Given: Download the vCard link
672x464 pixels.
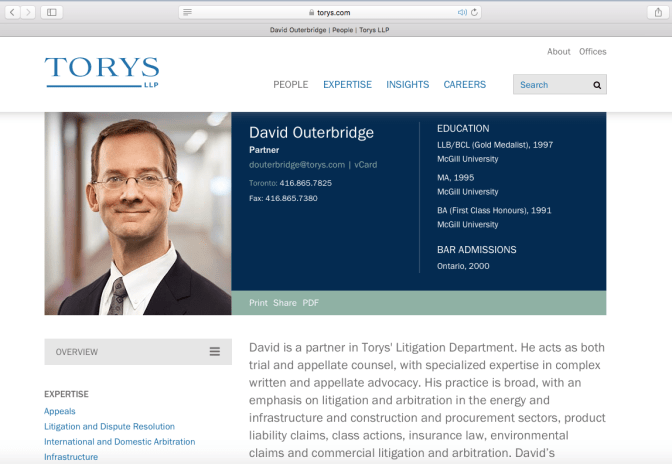Looking at the screenshot, I should click(x=366, y=164).
